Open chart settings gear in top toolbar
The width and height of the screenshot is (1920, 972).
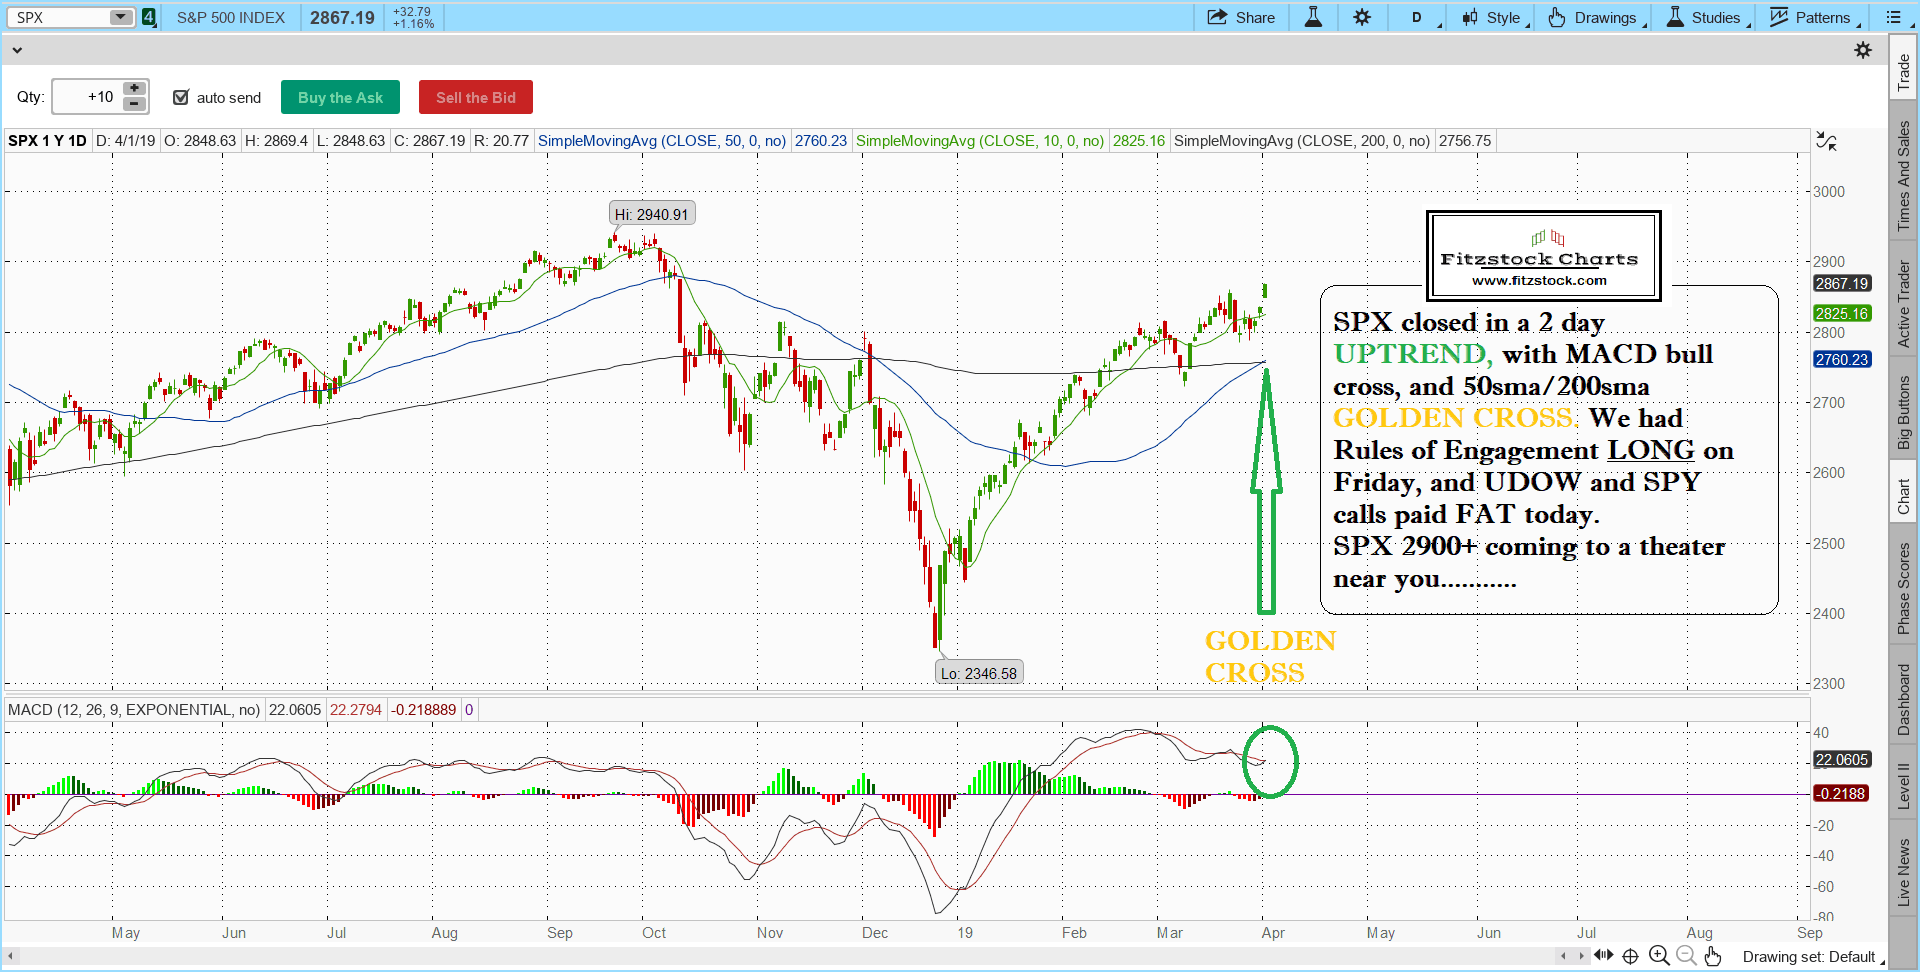pos(1362,17)
